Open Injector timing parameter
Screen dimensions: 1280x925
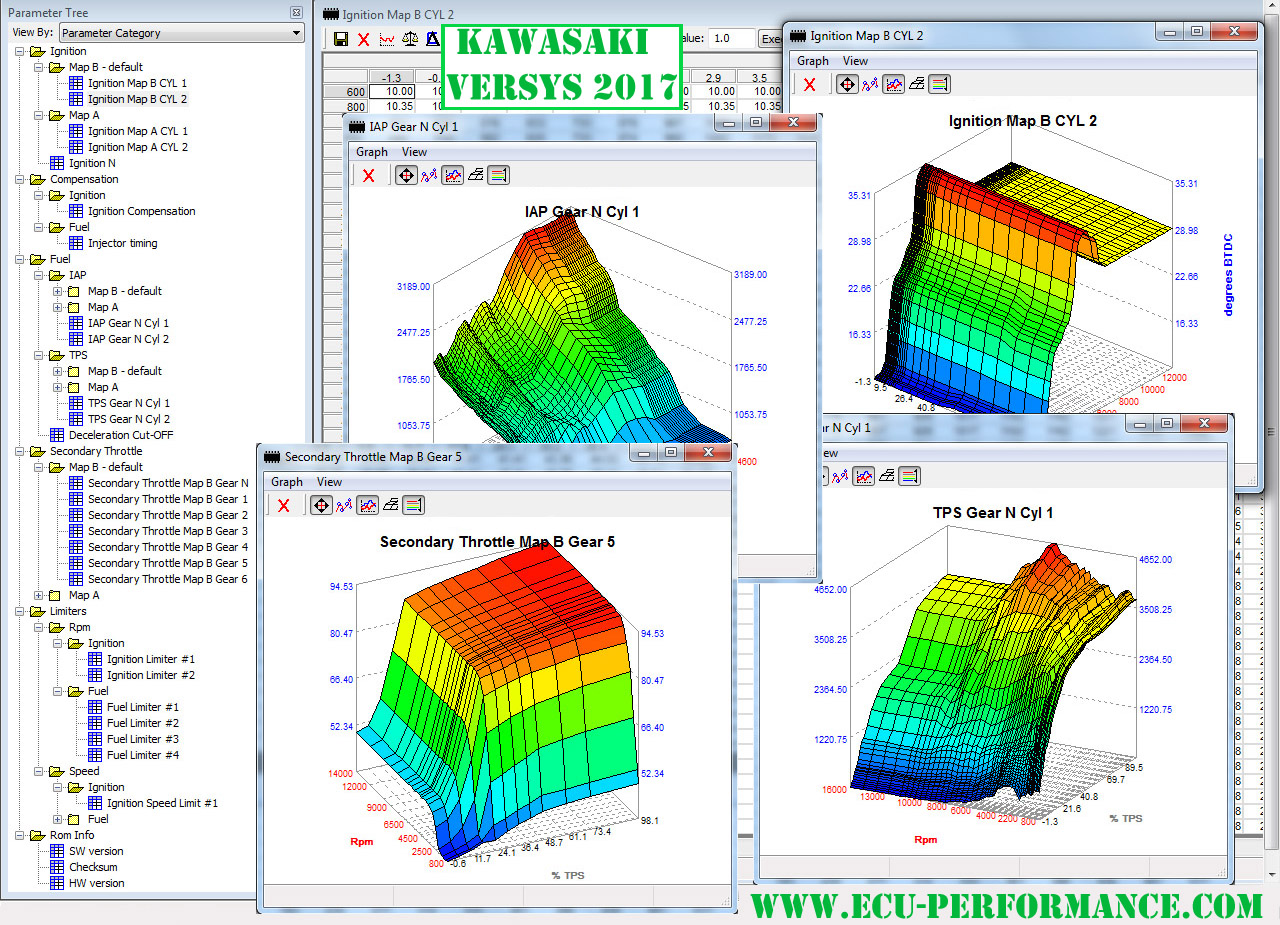[122, 243]
